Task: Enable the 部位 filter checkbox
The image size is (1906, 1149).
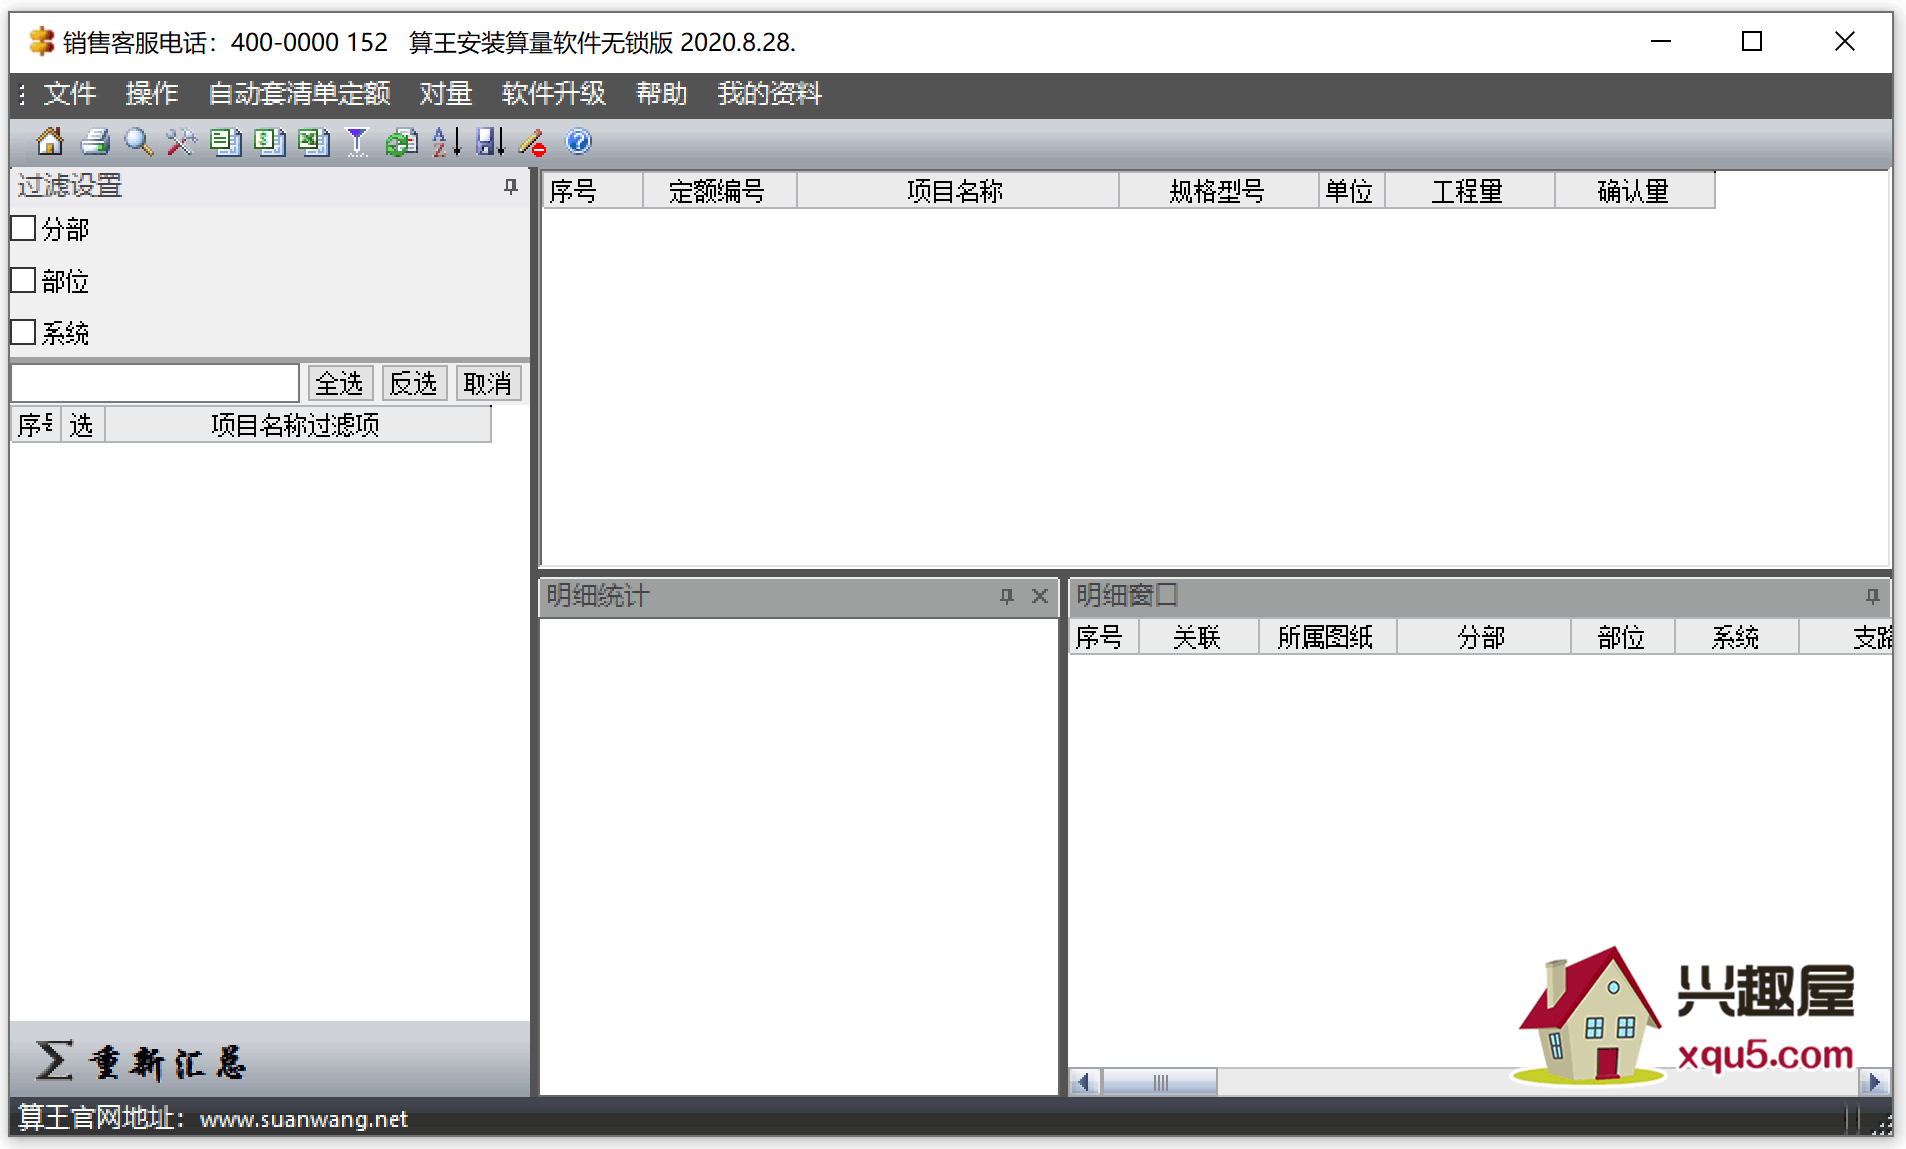Action: [23, 280]
